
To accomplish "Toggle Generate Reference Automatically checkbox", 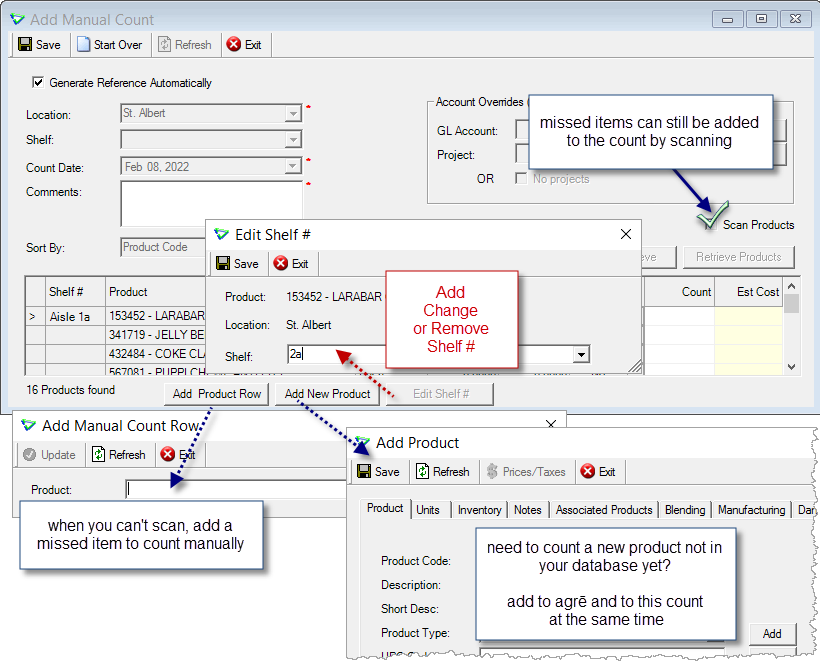I will pos(38,82).
